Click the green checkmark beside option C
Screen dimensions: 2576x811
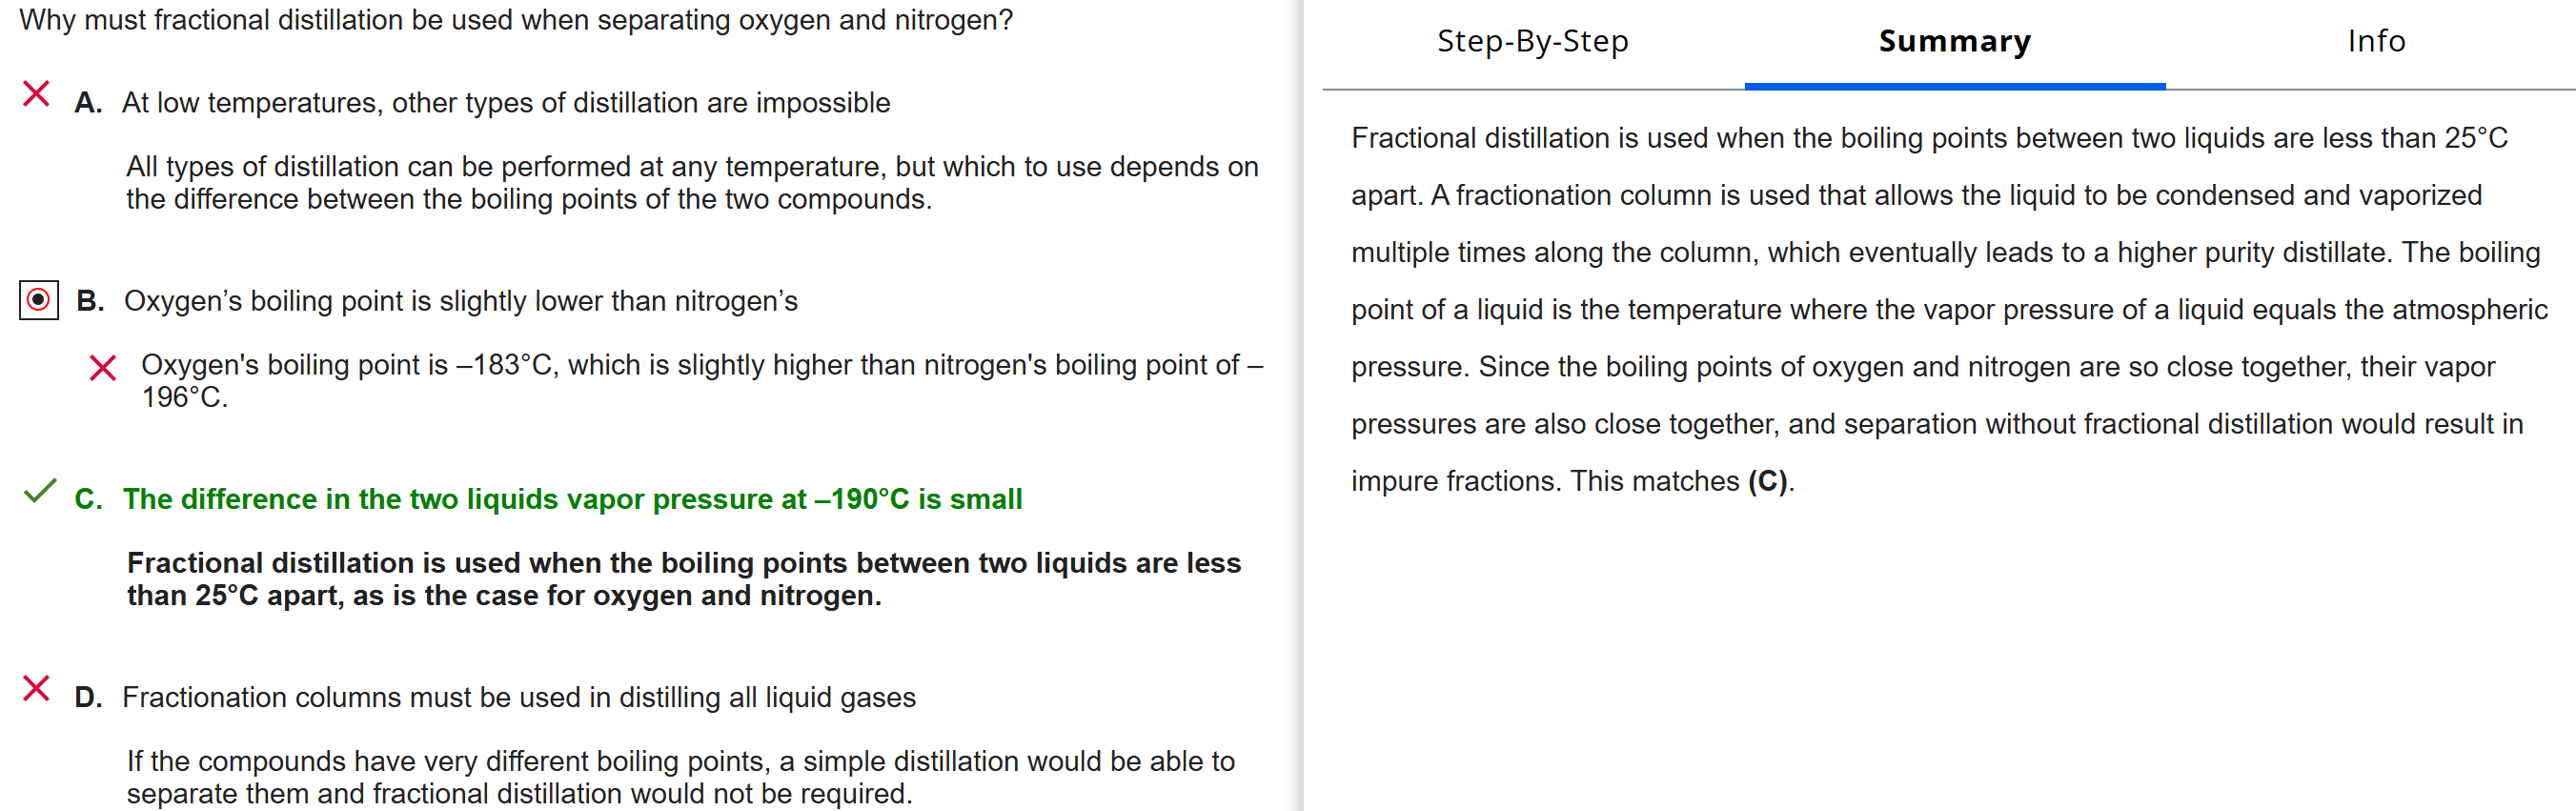40,491
